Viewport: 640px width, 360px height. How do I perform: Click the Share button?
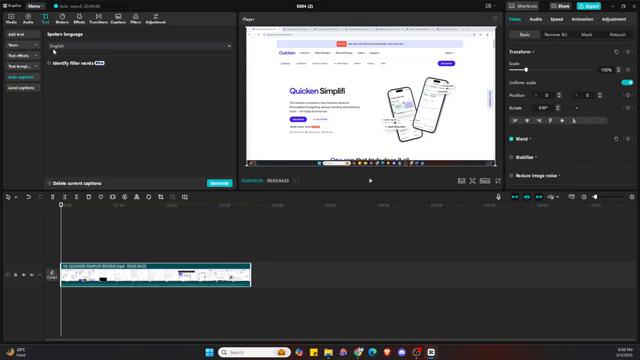560,6
